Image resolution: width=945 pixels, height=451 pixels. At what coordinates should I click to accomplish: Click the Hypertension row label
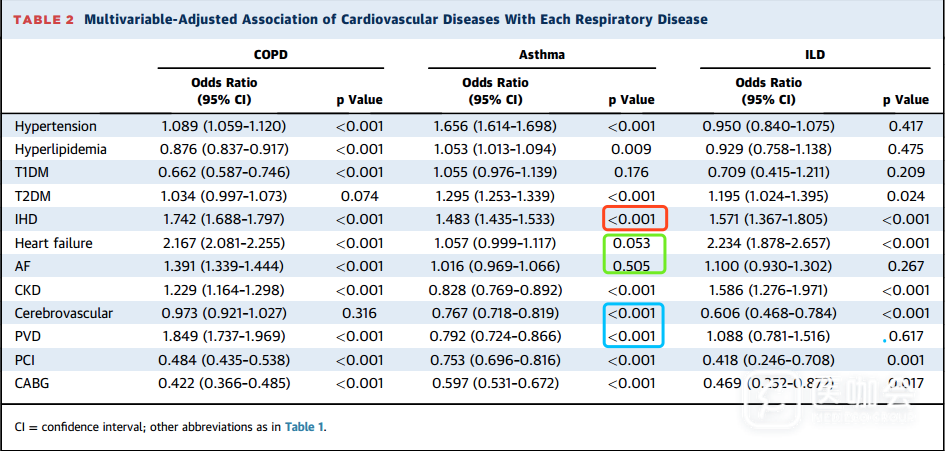[56, 127]
